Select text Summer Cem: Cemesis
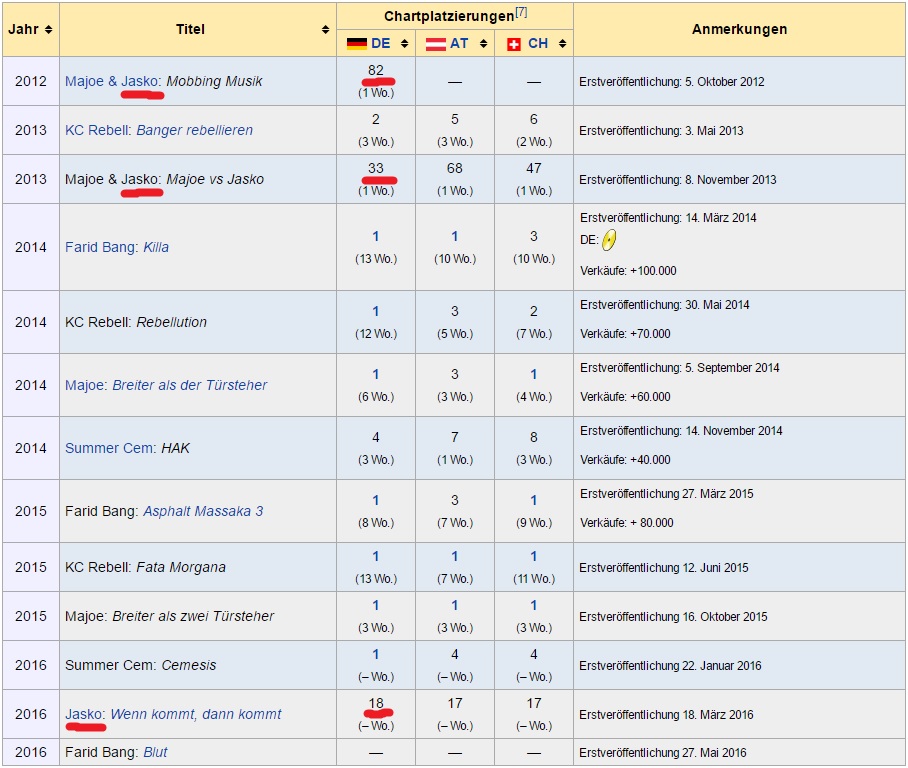Image resolution: width=908 pixels, height=768 pixels. tap(141, 665)
